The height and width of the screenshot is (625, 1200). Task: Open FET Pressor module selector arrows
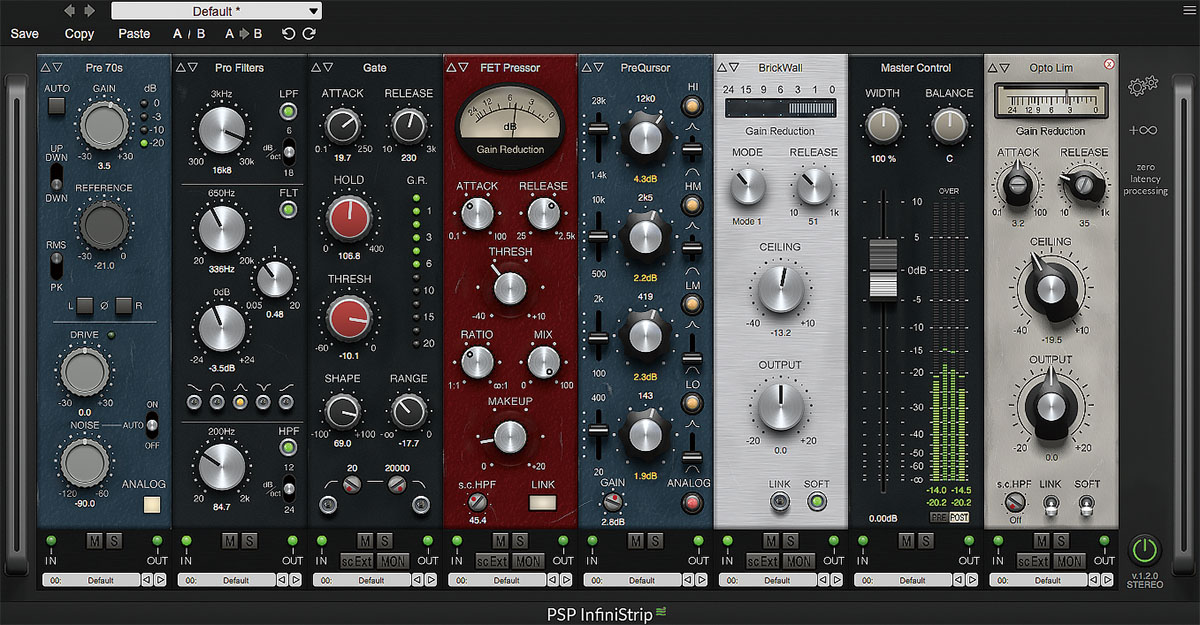tap(458, 68)
